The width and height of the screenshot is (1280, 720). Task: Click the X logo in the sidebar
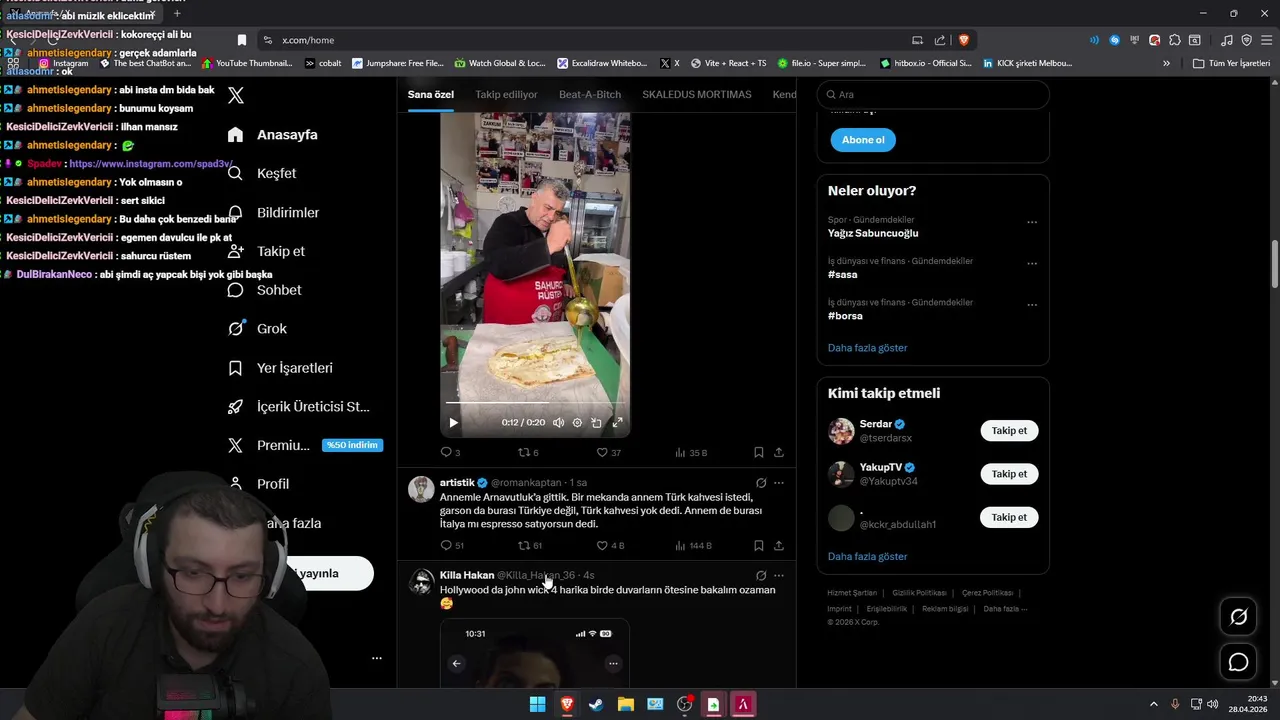pyautogui.click(x=236, y=96)
